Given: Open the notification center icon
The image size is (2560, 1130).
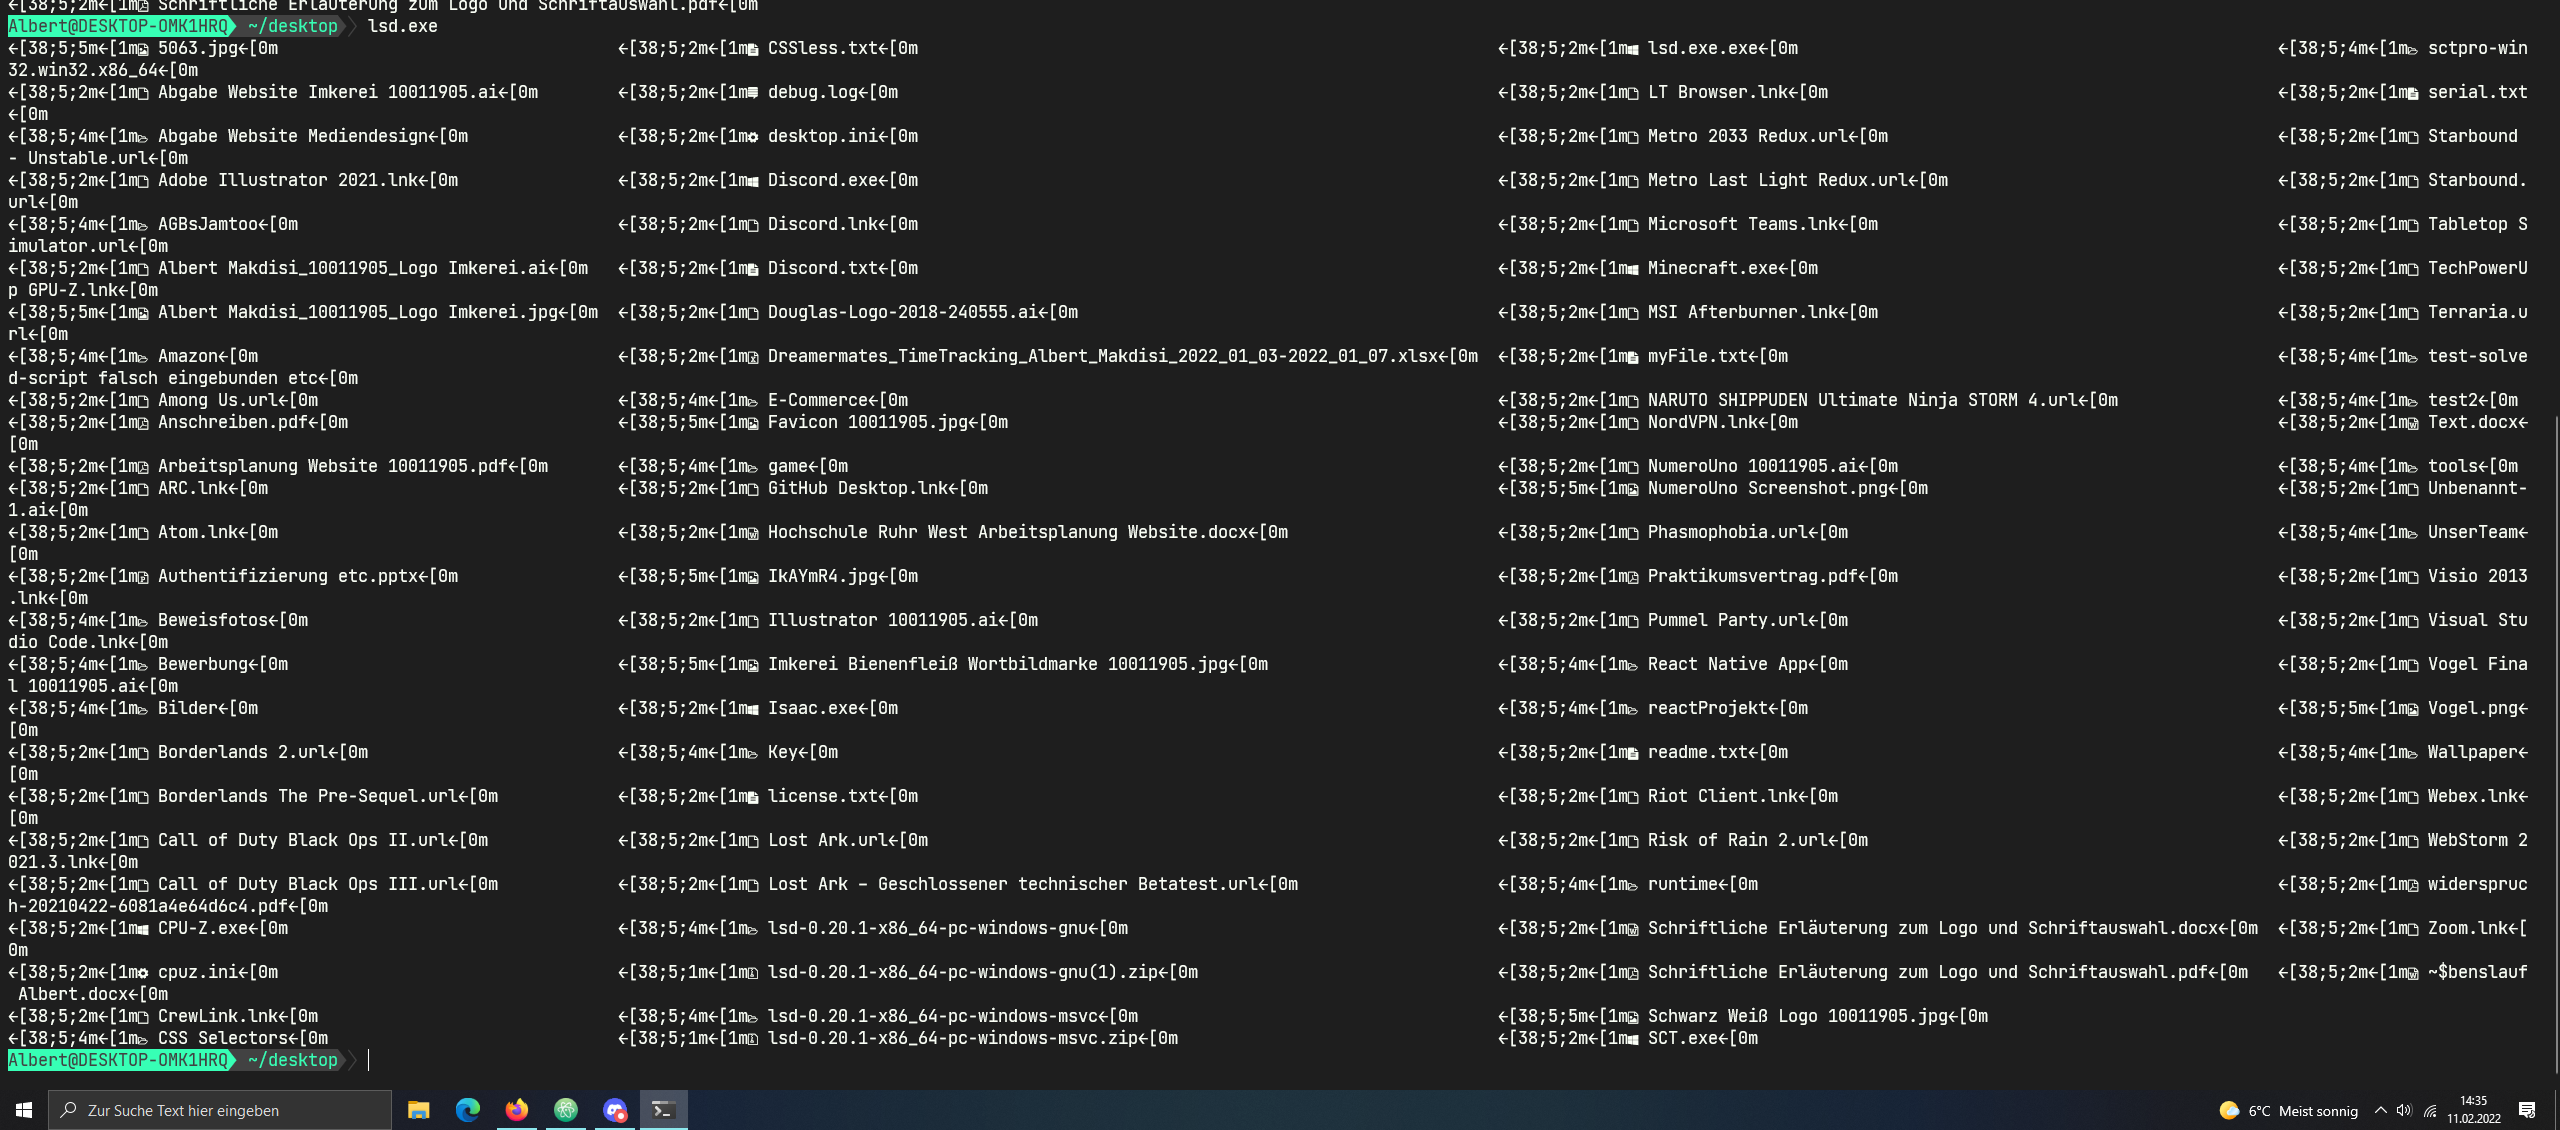Looking at the screenshot, I should click(2527, 1111).
